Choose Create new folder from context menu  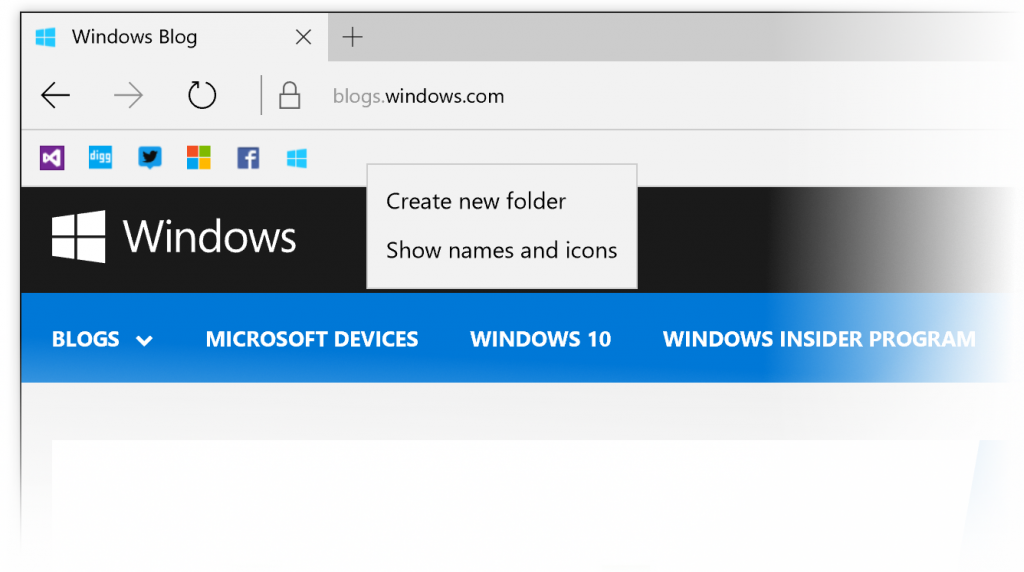coord(476,202)
